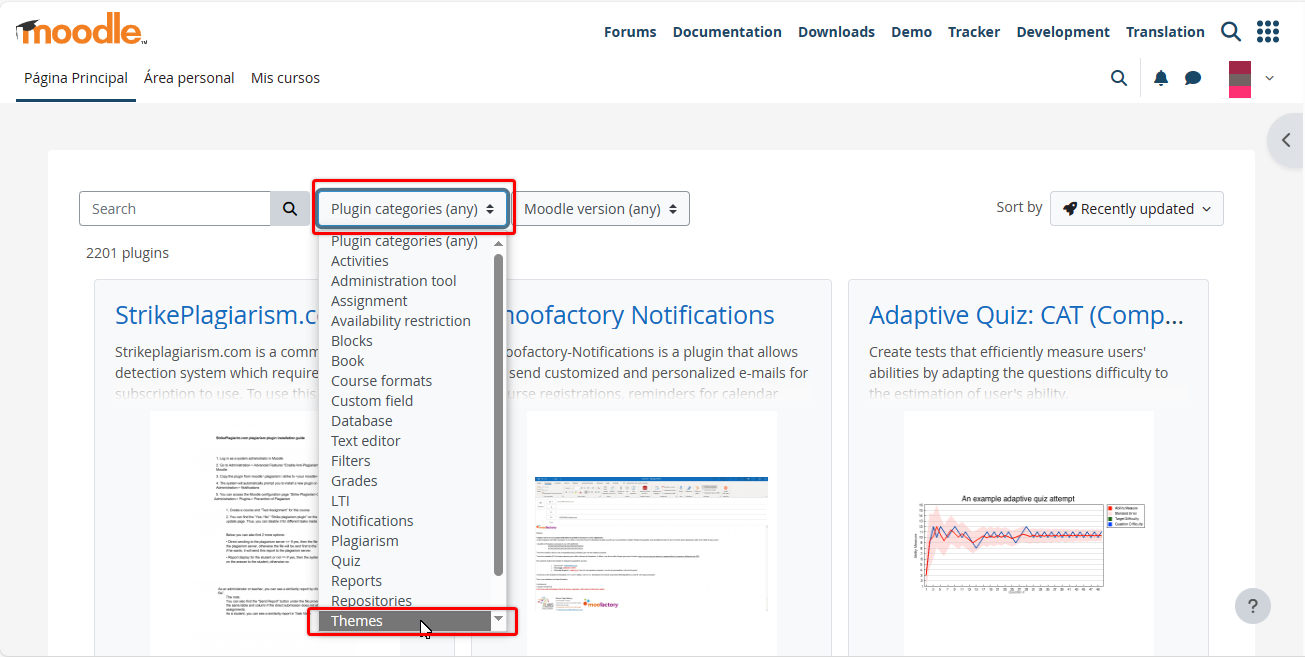
Task: Open the Translation link
Action: pos(1165,32)
